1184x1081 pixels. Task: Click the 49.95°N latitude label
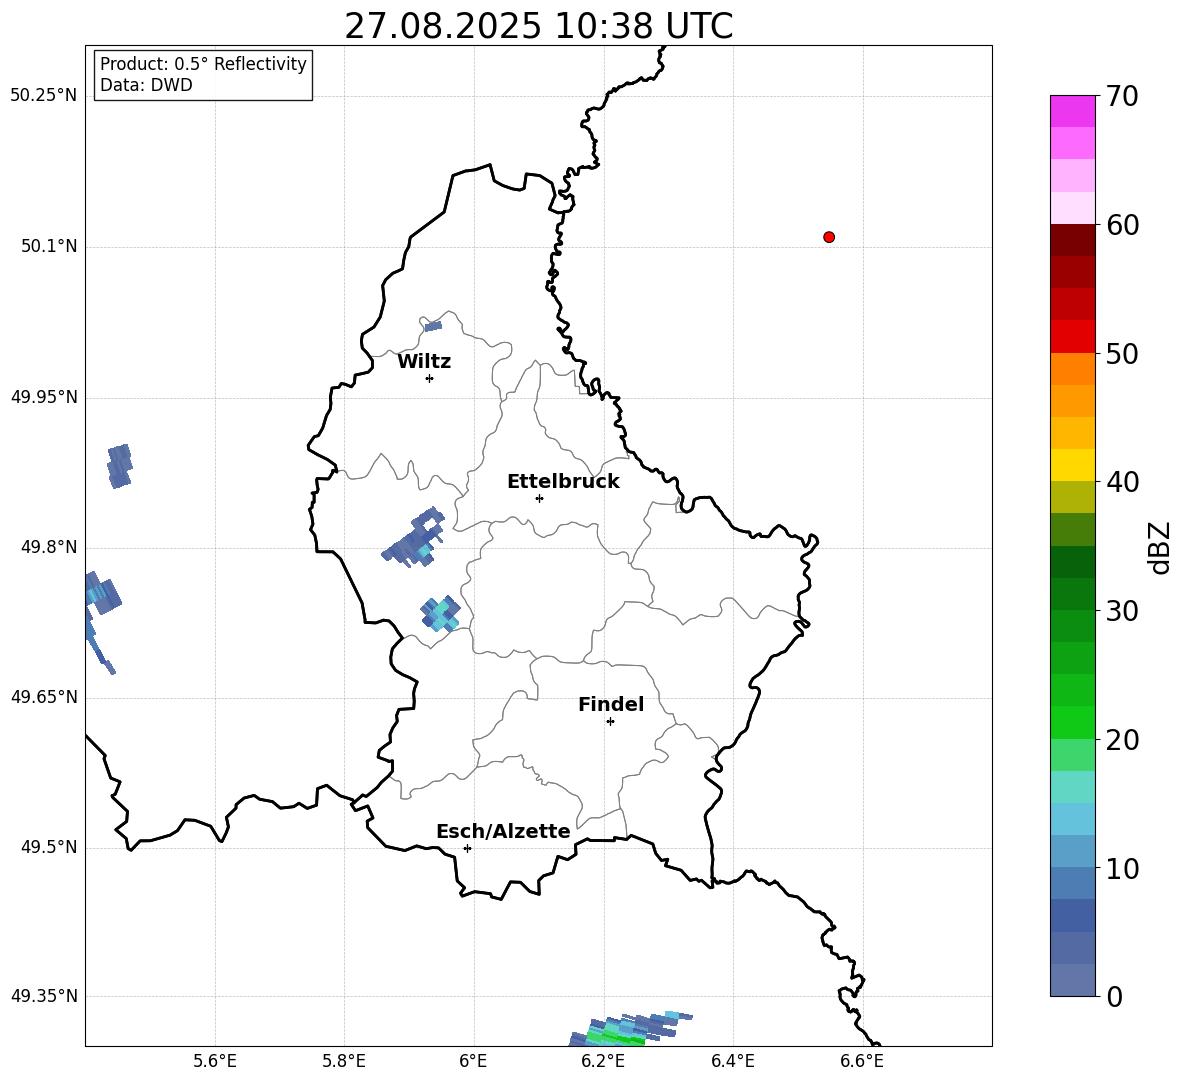tap(44, 397)
